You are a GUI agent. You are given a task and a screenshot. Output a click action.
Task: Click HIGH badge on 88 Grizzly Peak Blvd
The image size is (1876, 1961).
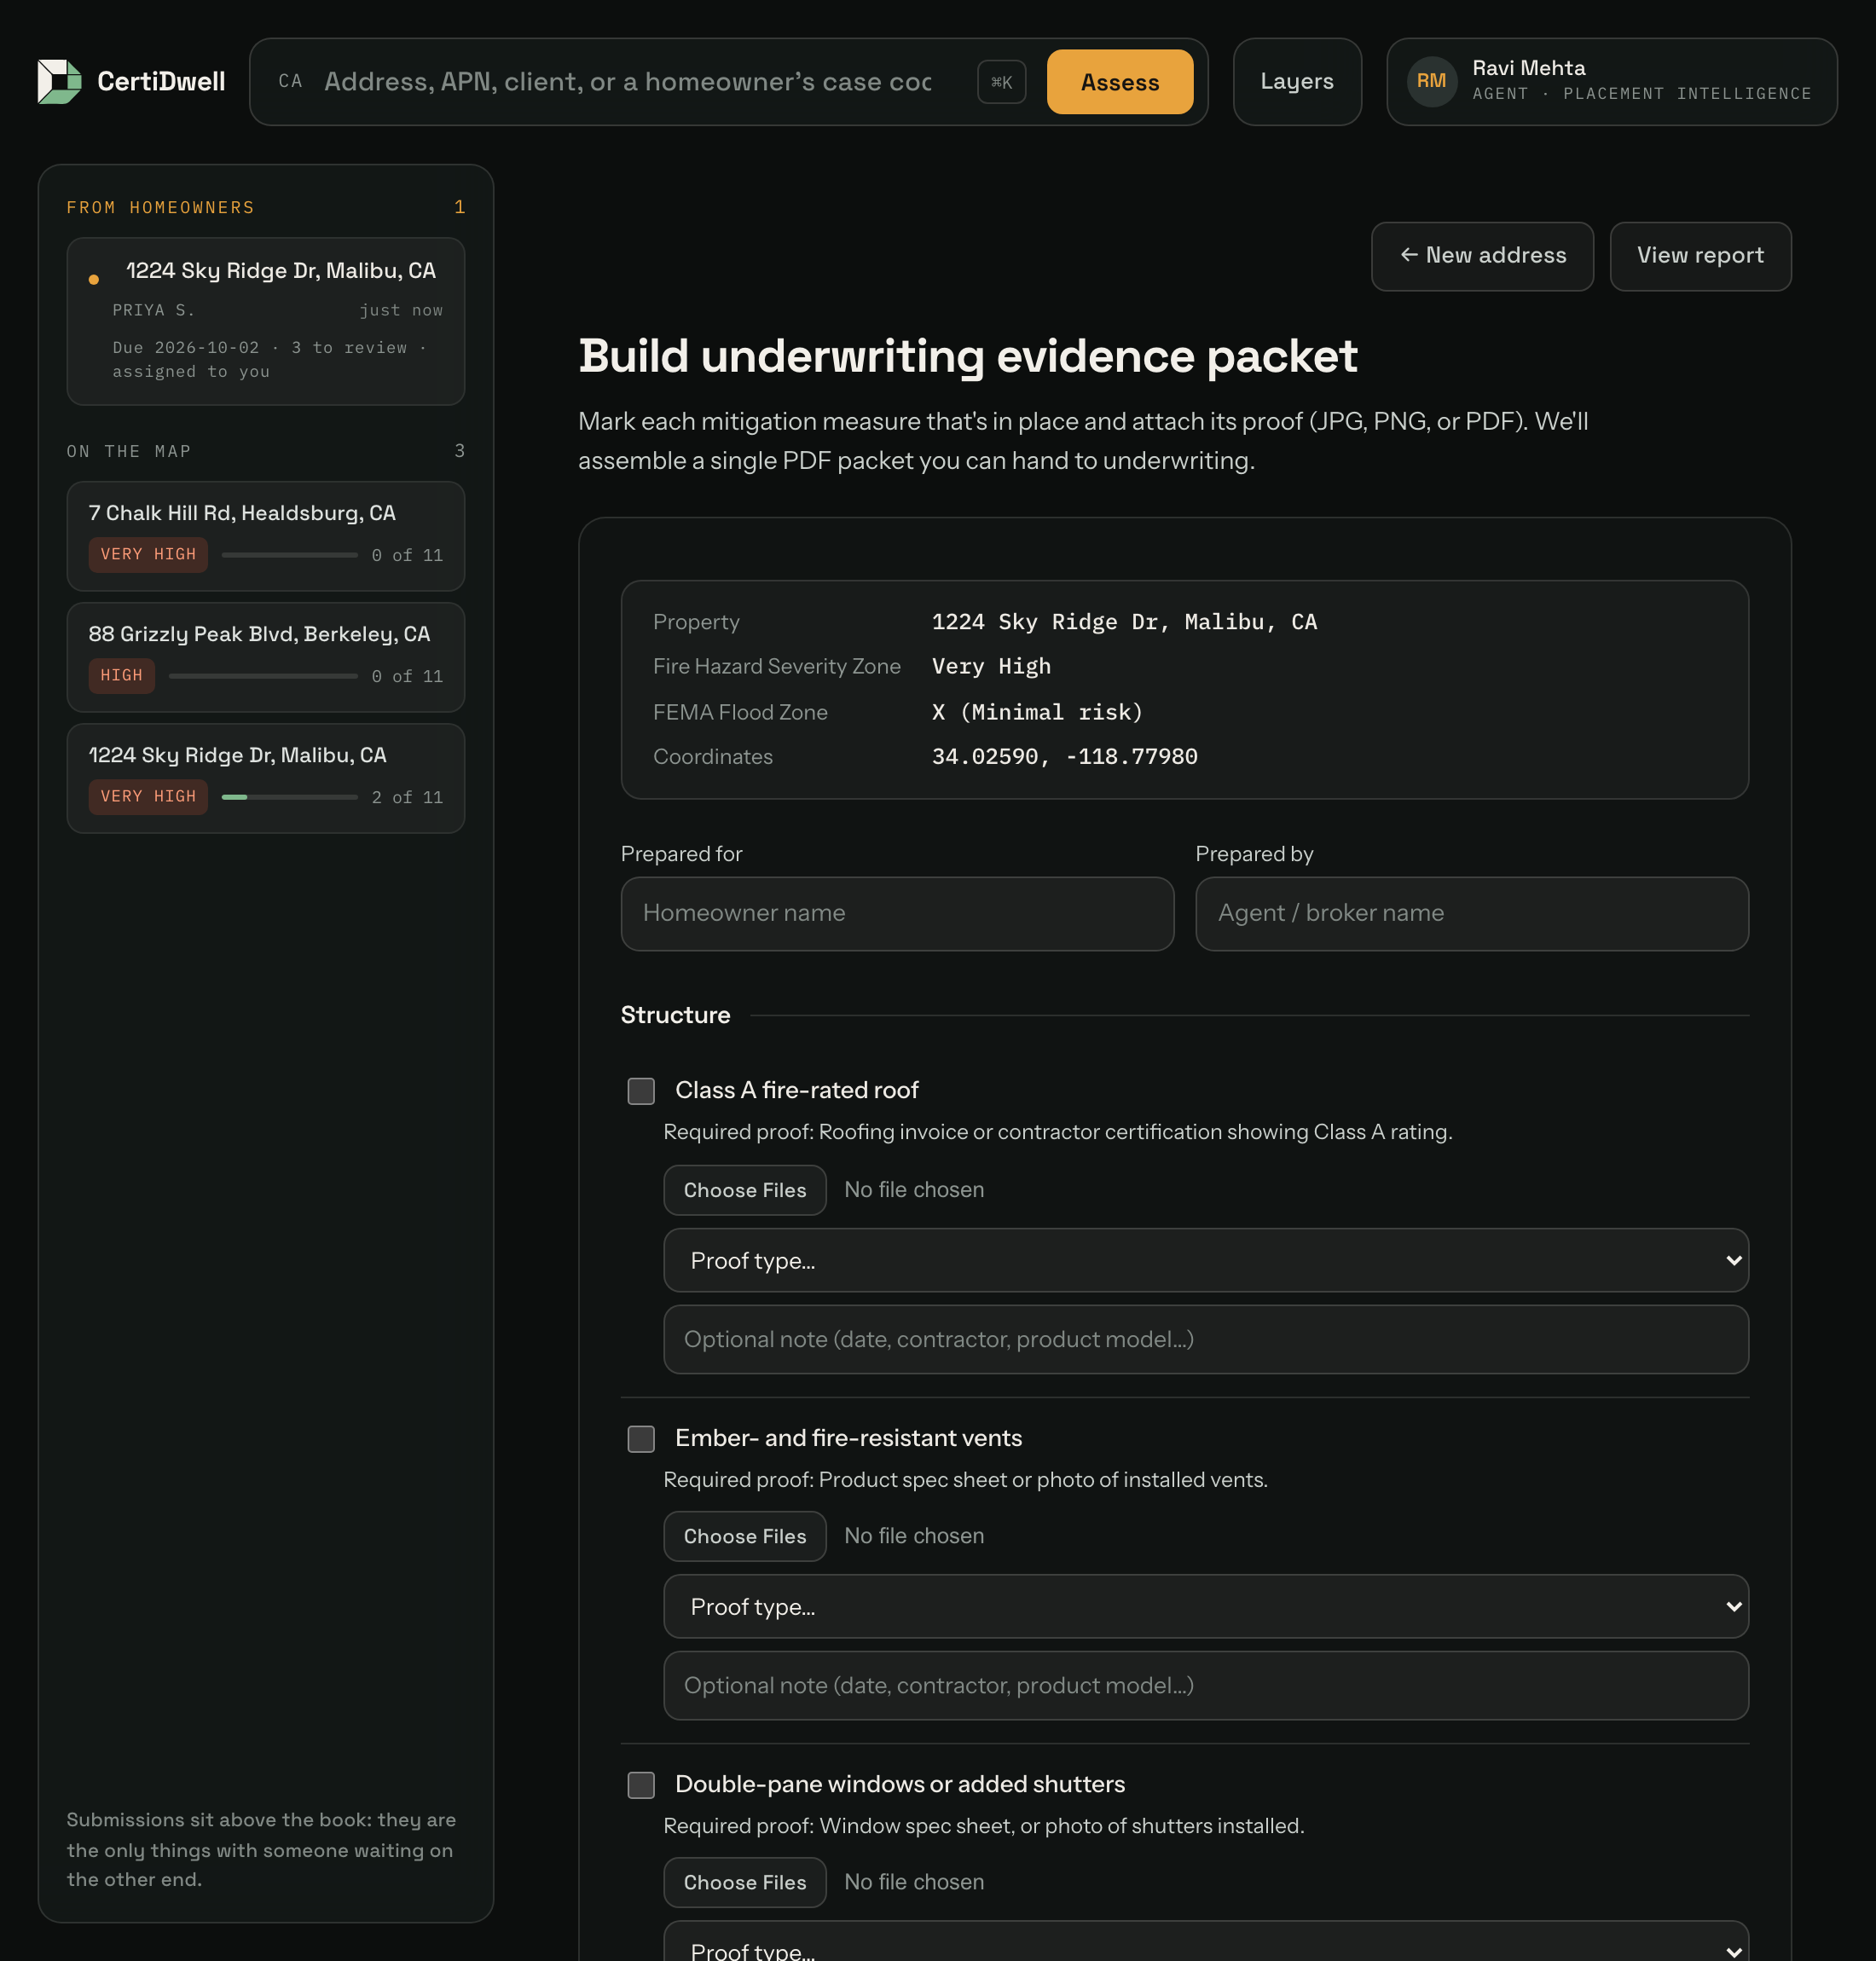pyautogui.click(x=121, y=676)
